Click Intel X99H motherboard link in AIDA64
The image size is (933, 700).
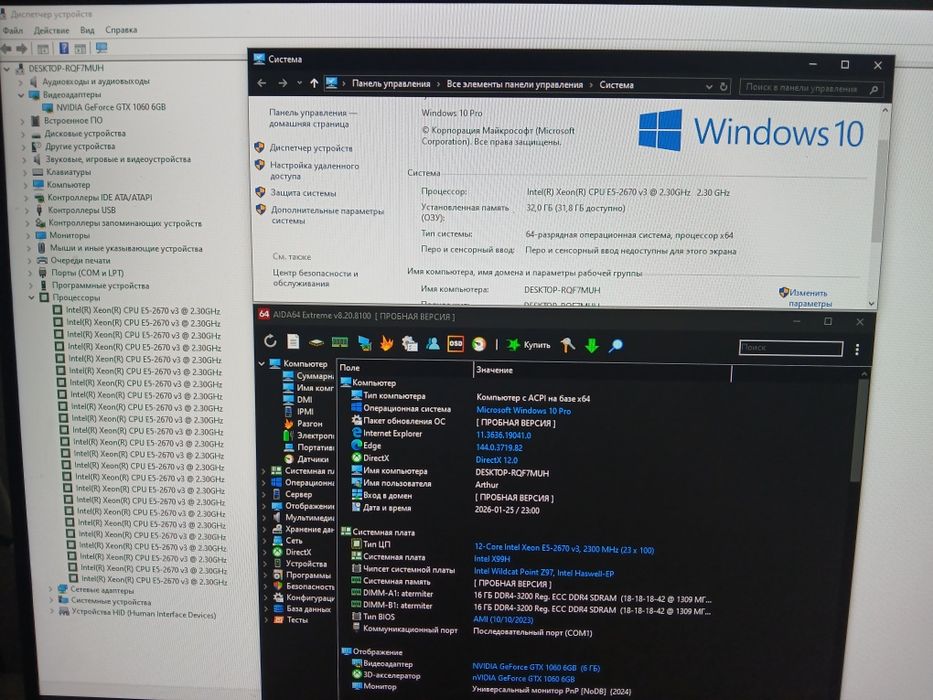pos(491,559)
